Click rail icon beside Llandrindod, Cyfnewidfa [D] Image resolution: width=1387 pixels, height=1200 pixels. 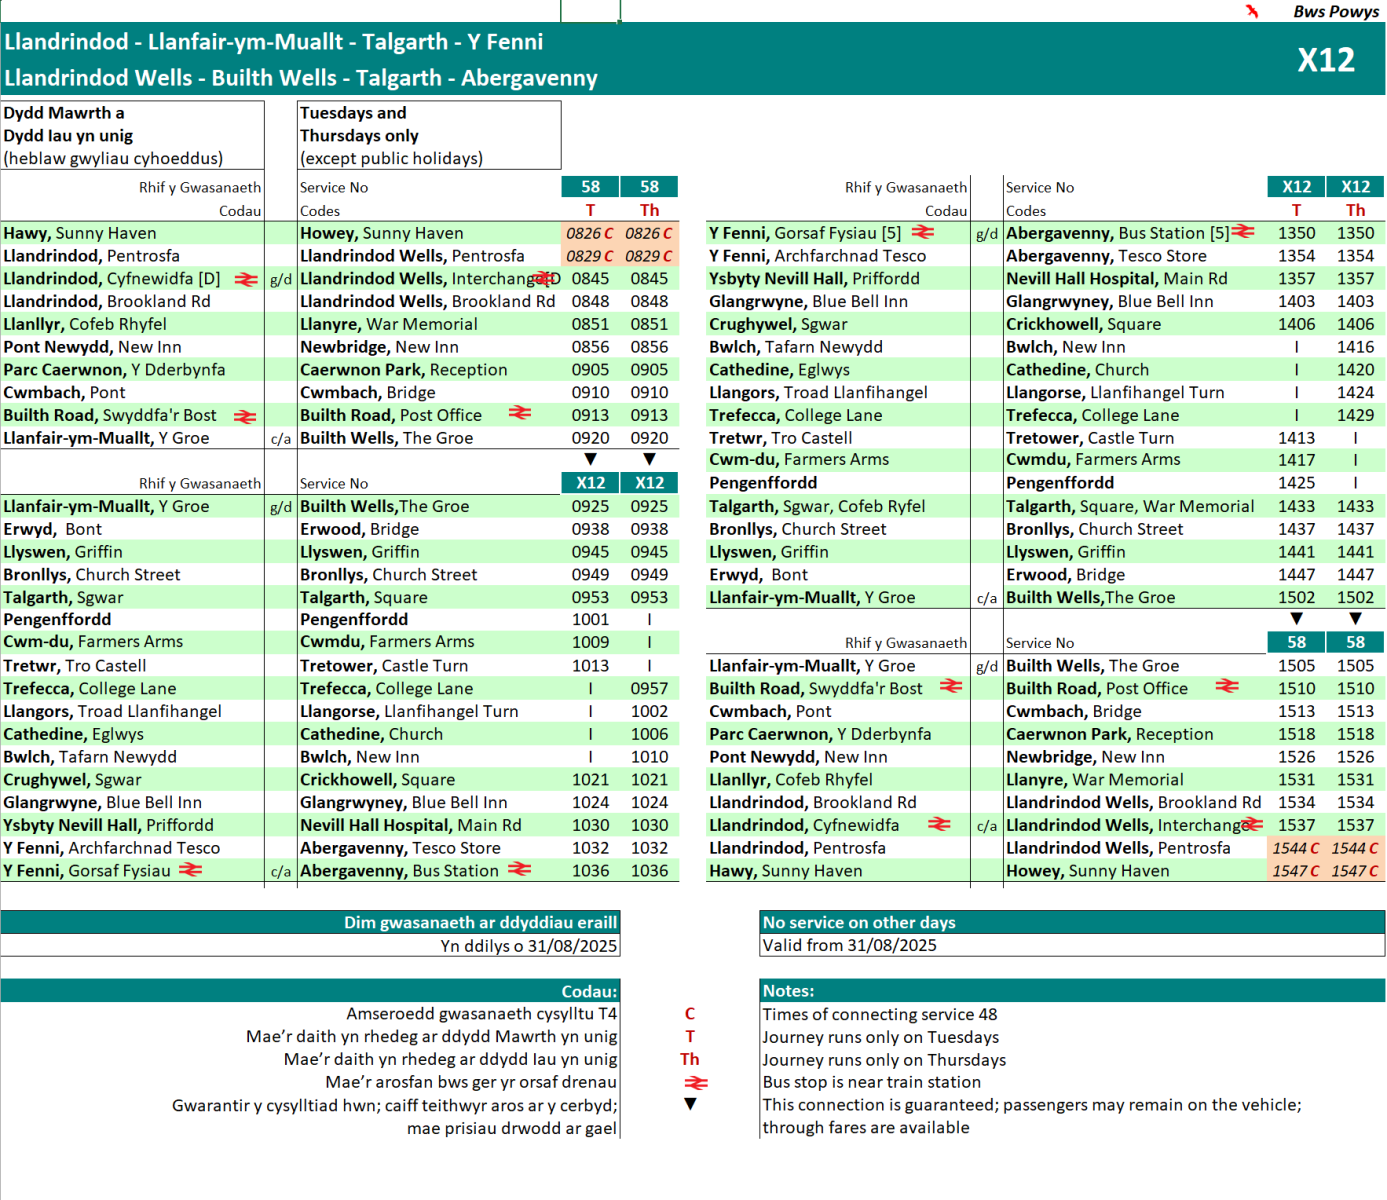click(246, 279)
